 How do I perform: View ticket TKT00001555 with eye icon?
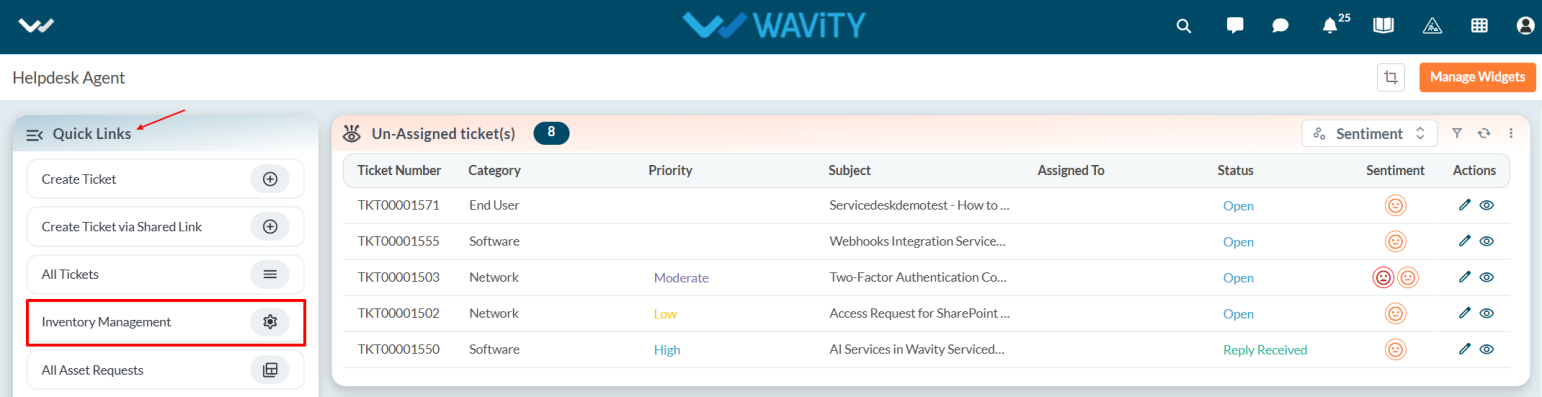1487,242
